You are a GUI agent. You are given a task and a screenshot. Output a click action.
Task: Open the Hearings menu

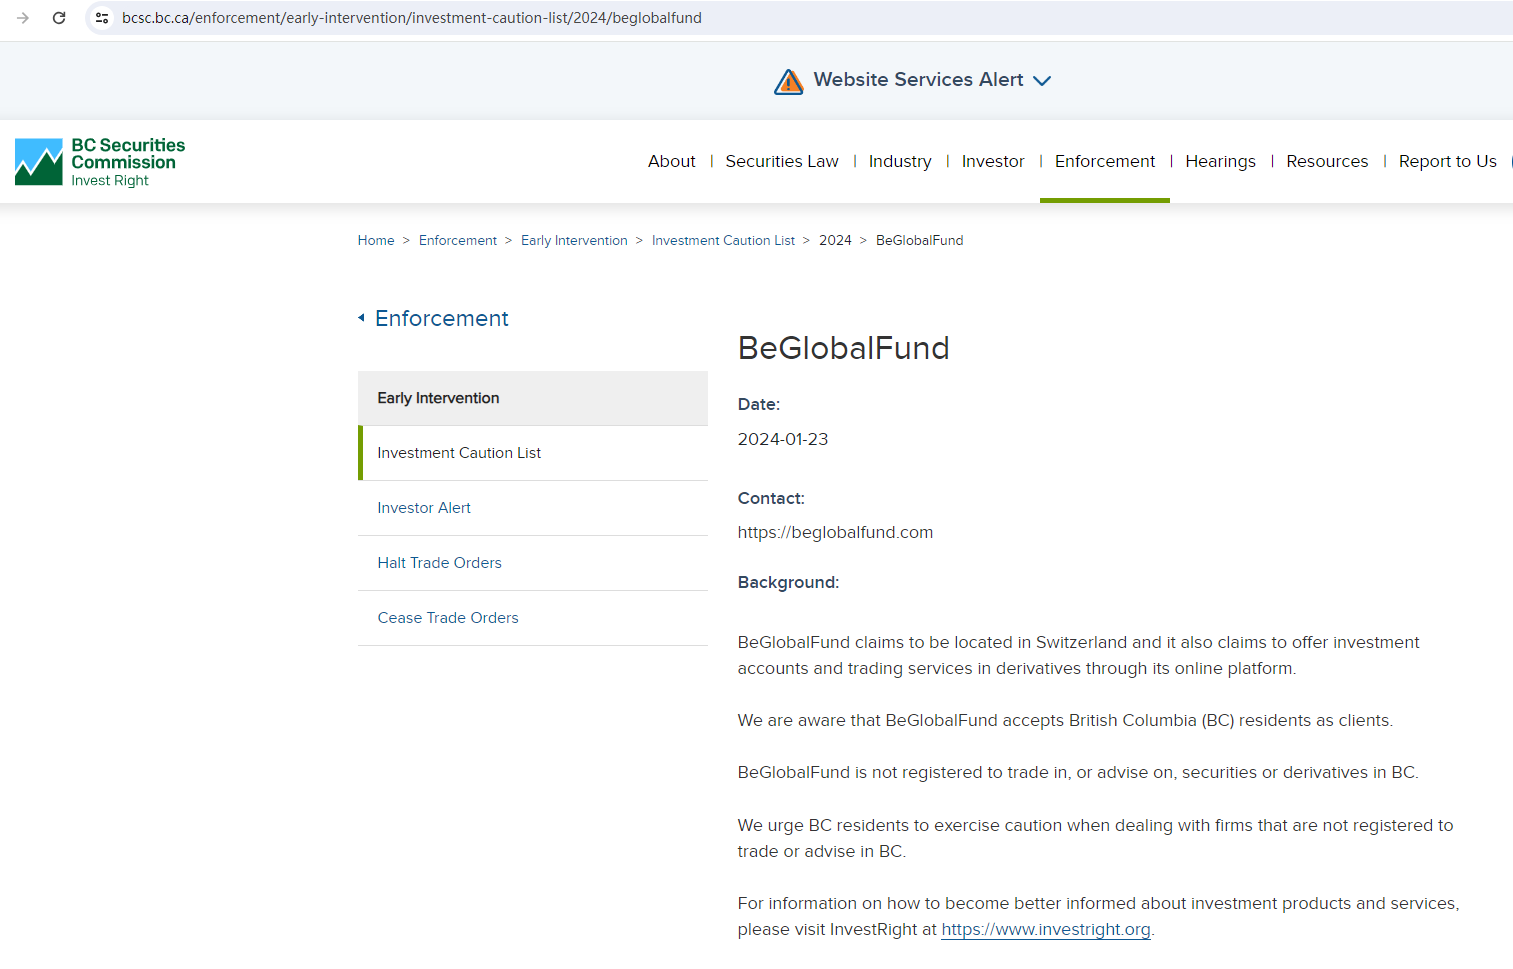tap(1220, 161)
